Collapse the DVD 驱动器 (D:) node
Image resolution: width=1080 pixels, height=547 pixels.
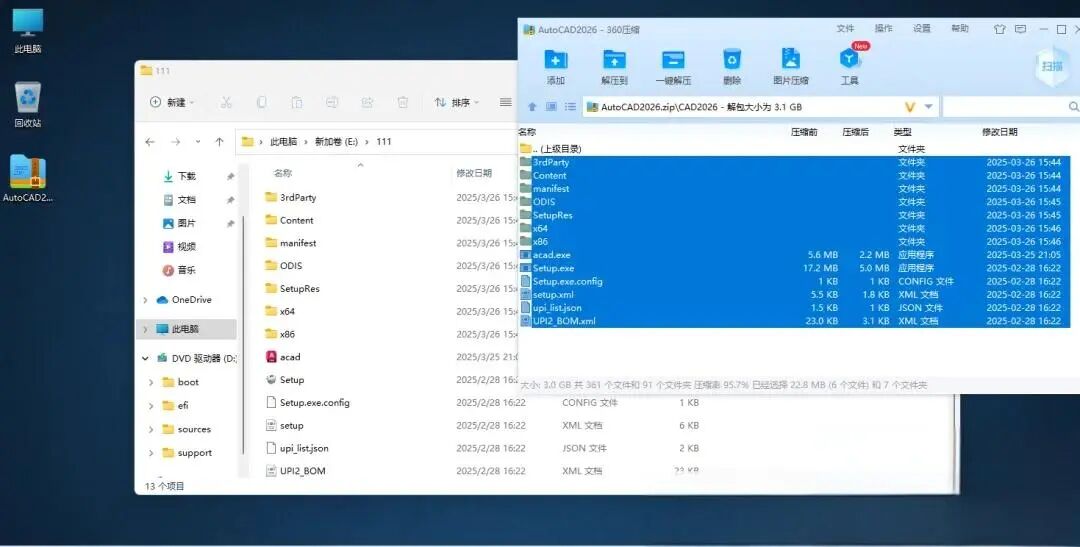coord(145,358)
